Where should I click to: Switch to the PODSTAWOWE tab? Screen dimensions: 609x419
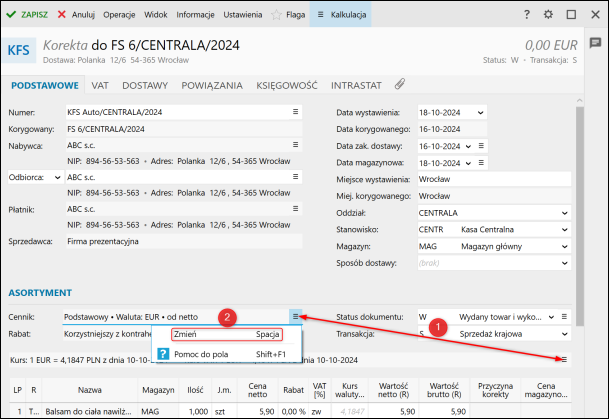click(45, 85)
